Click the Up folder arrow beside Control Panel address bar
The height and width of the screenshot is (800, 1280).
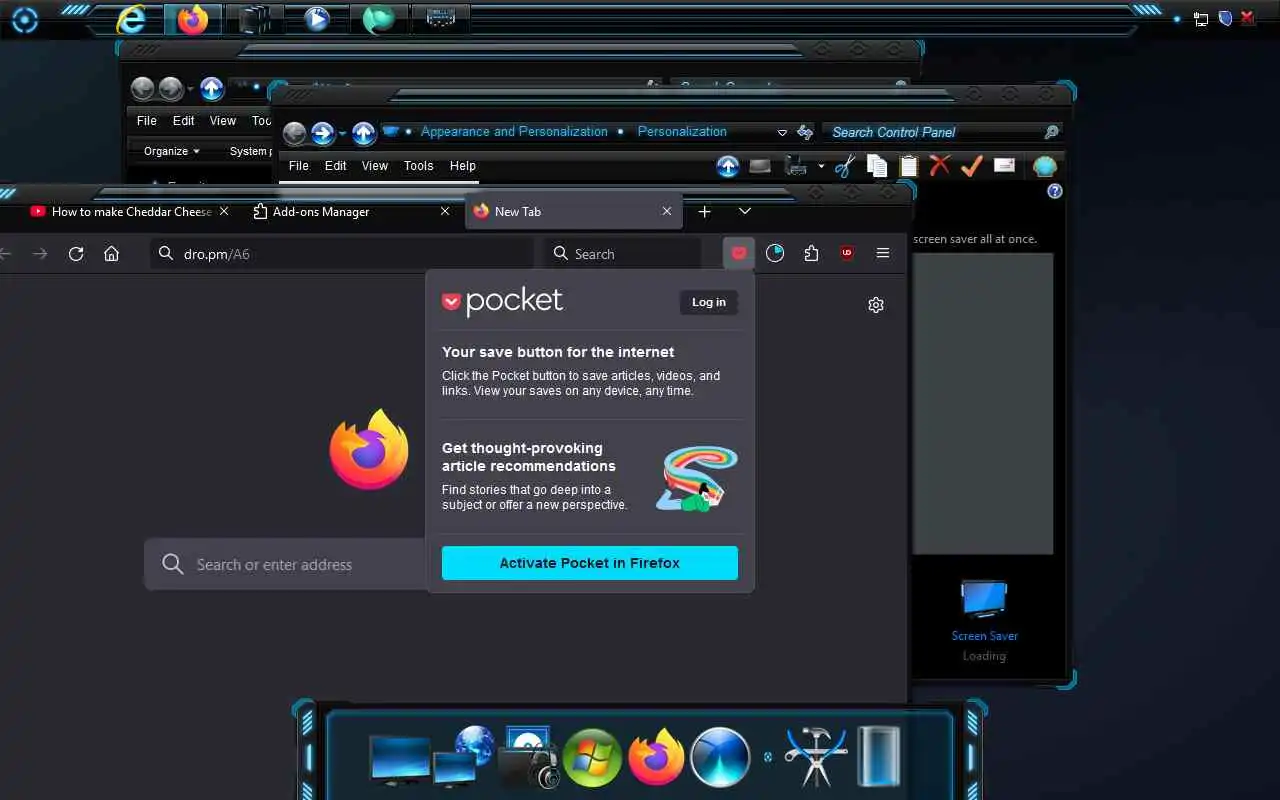point(364,133)
